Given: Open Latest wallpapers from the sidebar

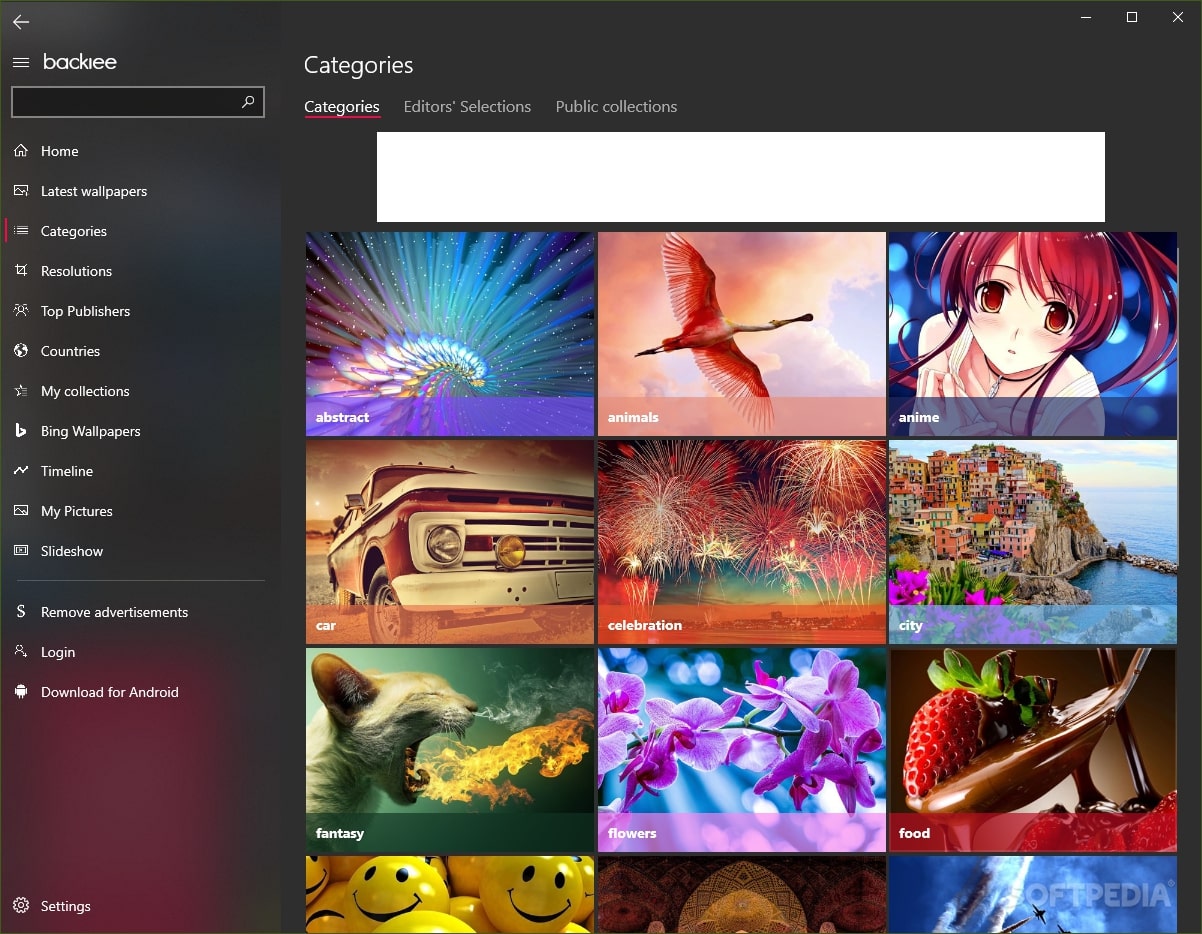Looking at the screenshot, I should [93, 191].
